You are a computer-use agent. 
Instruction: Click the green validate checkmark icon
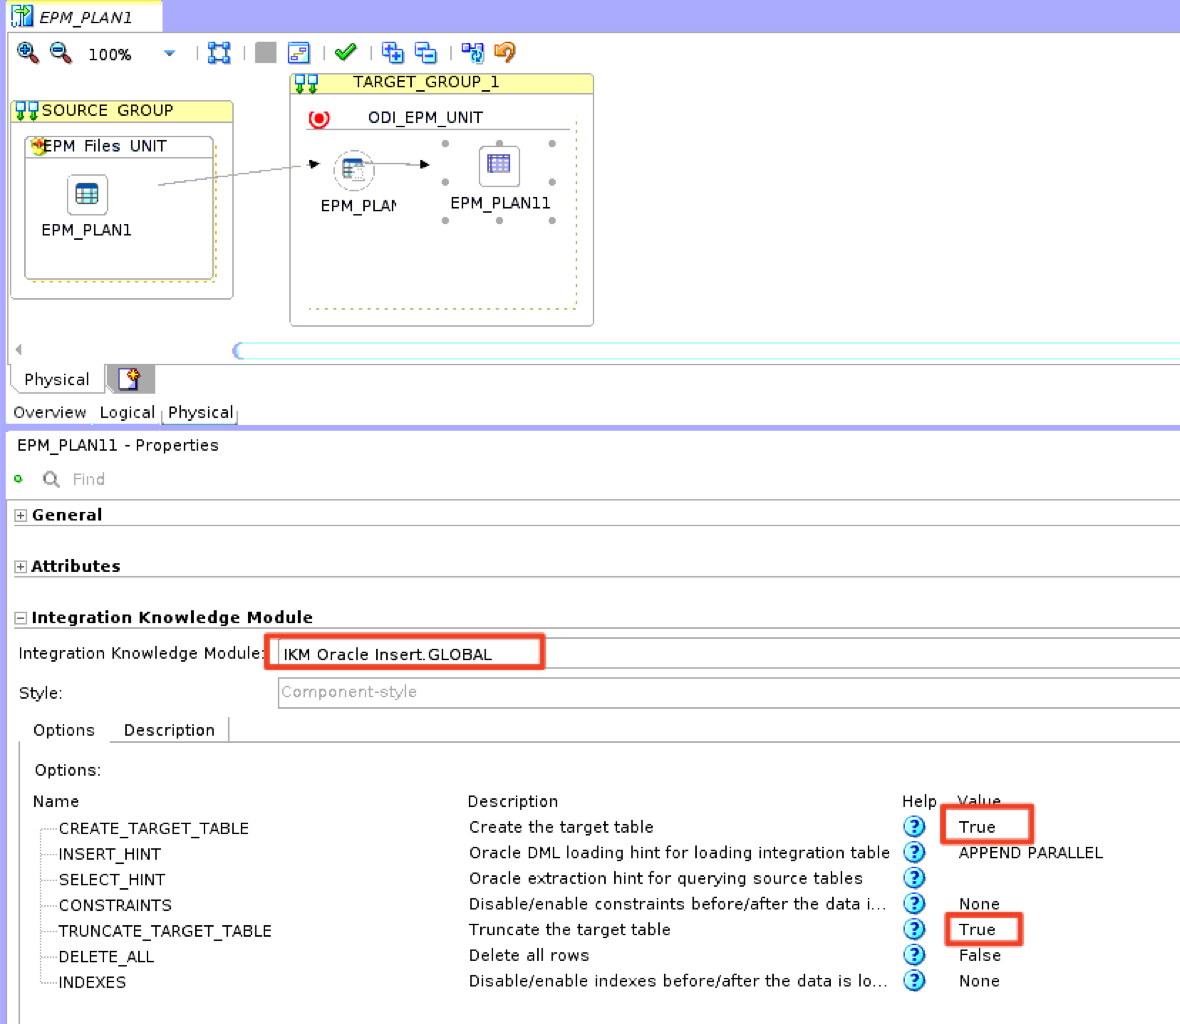(346, 52)
